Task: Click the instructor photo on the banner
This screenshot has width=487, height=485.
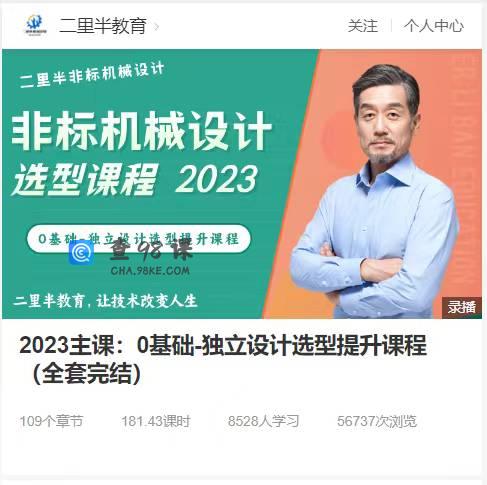Action: [x=375, y=190]
